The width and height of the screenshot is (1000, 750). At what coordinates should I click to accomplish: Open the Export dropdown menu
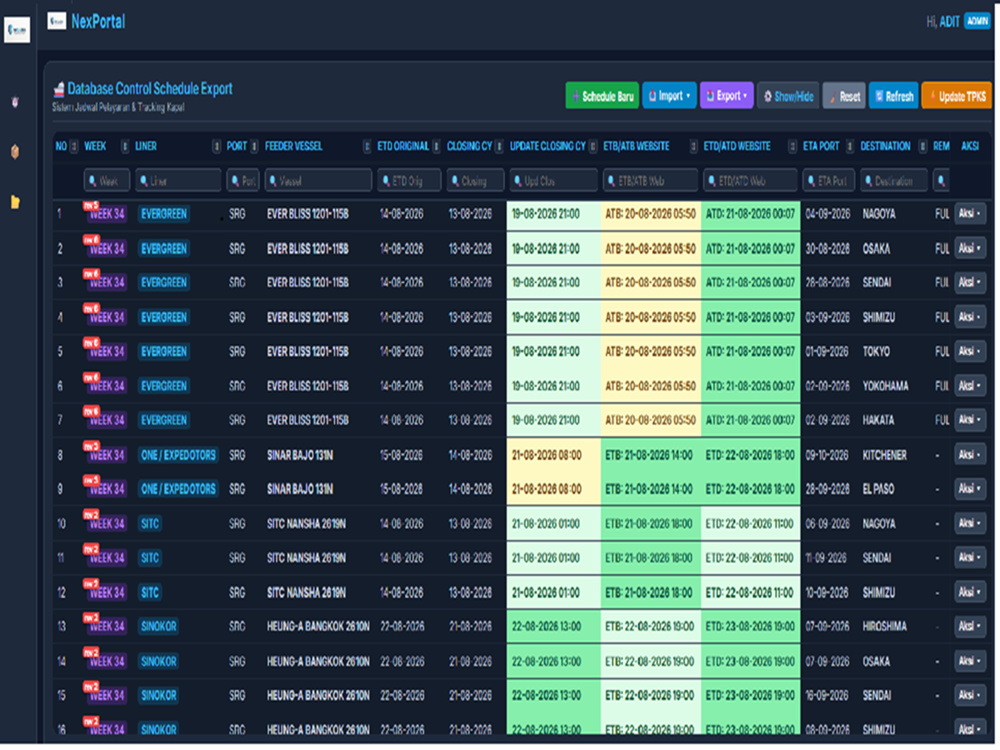point(726,96)
